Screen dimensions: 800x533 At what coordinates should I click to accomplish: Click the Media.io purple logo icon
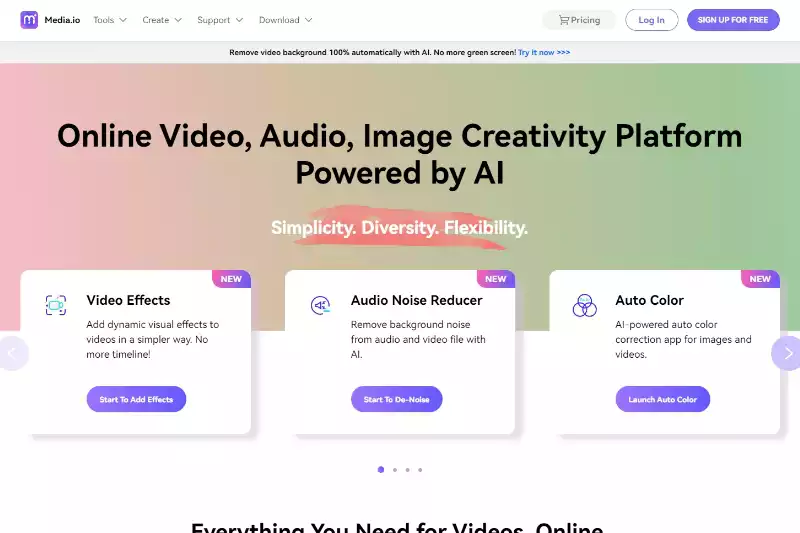[29, 20]
